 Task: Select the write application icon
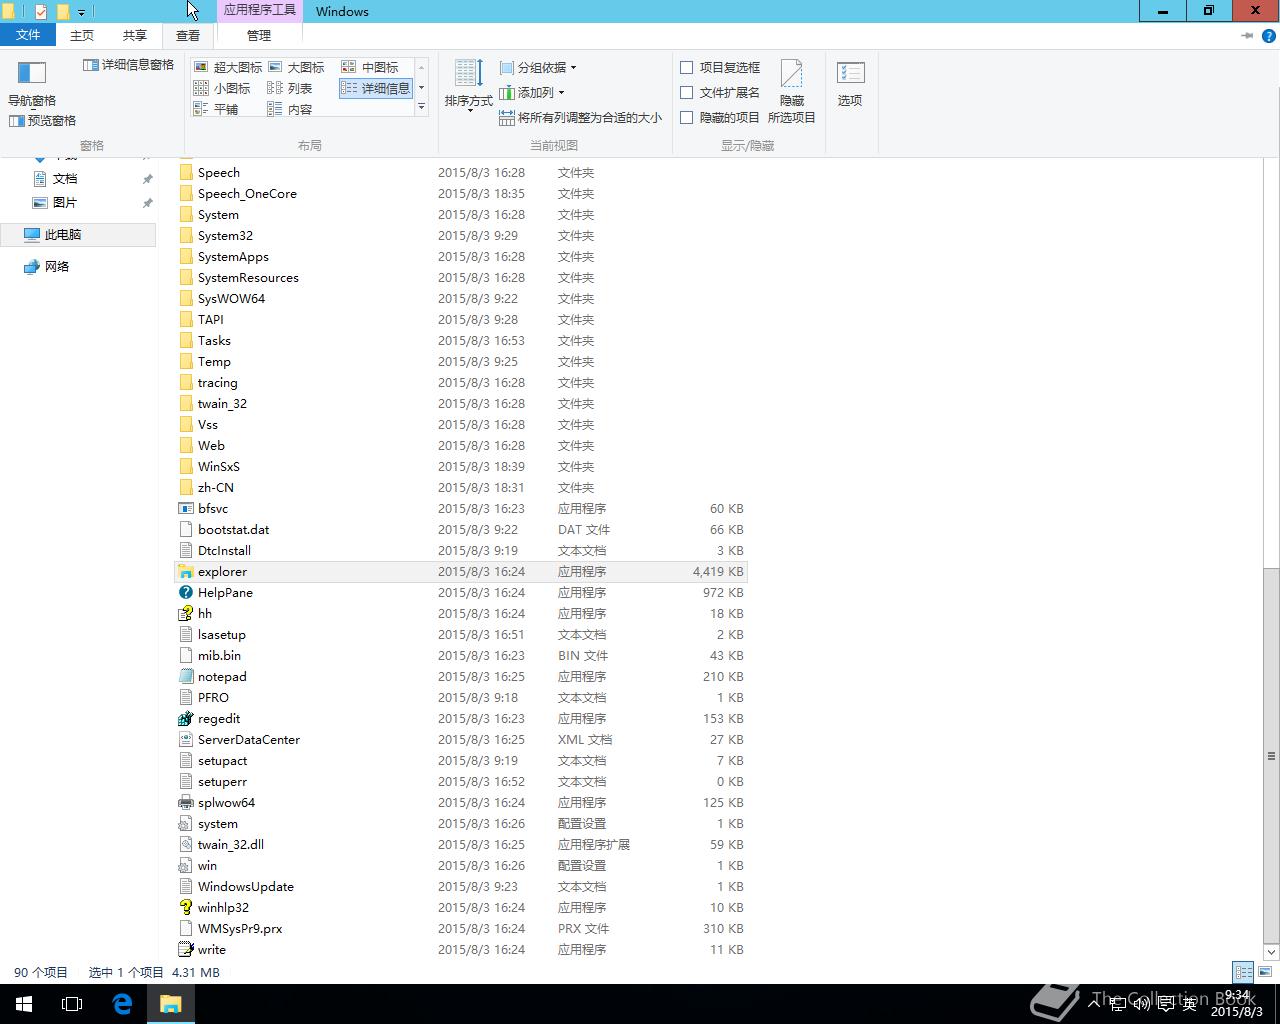185,949
